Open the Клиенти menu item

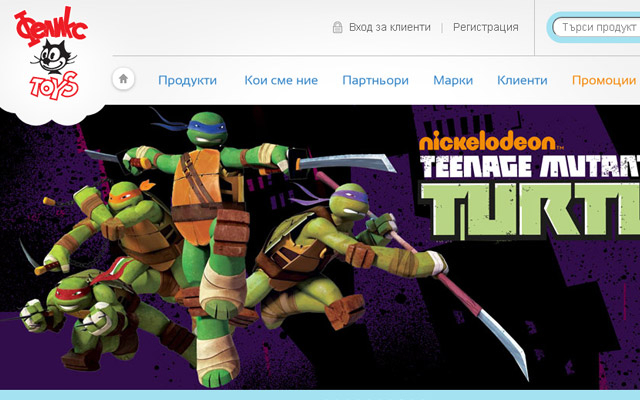click(x=522, y=80)
